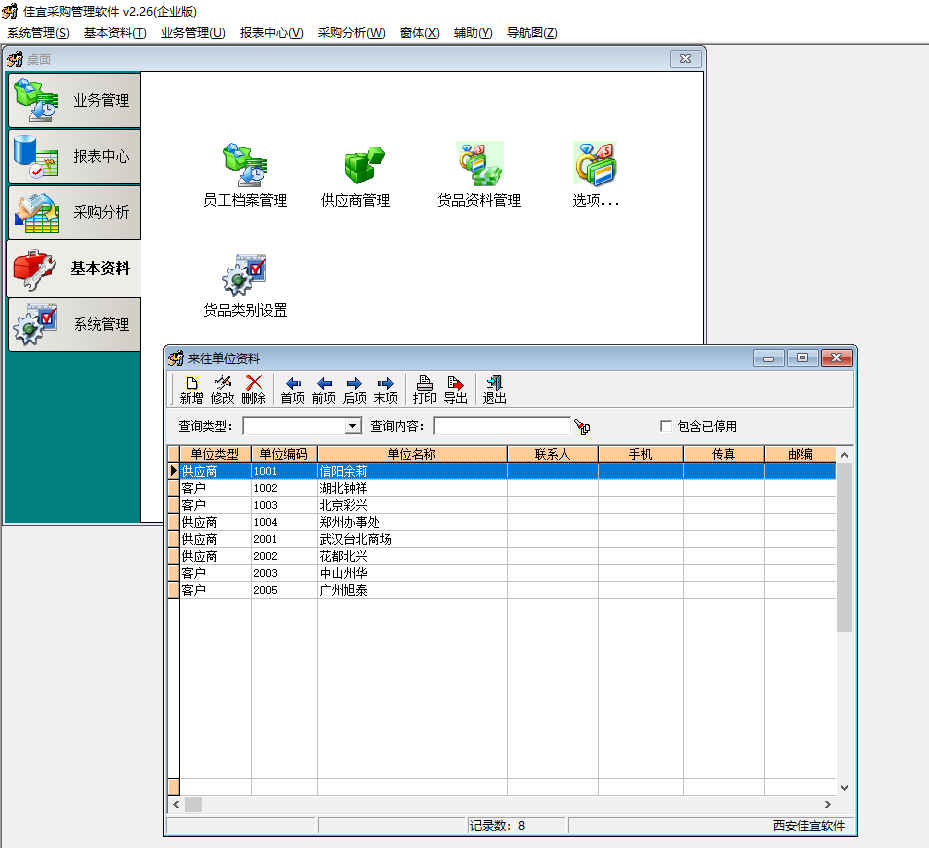The image size is (929, 848).
Task: Select 基本资料 in the sidebar
Action: click(x=75, y=268)
